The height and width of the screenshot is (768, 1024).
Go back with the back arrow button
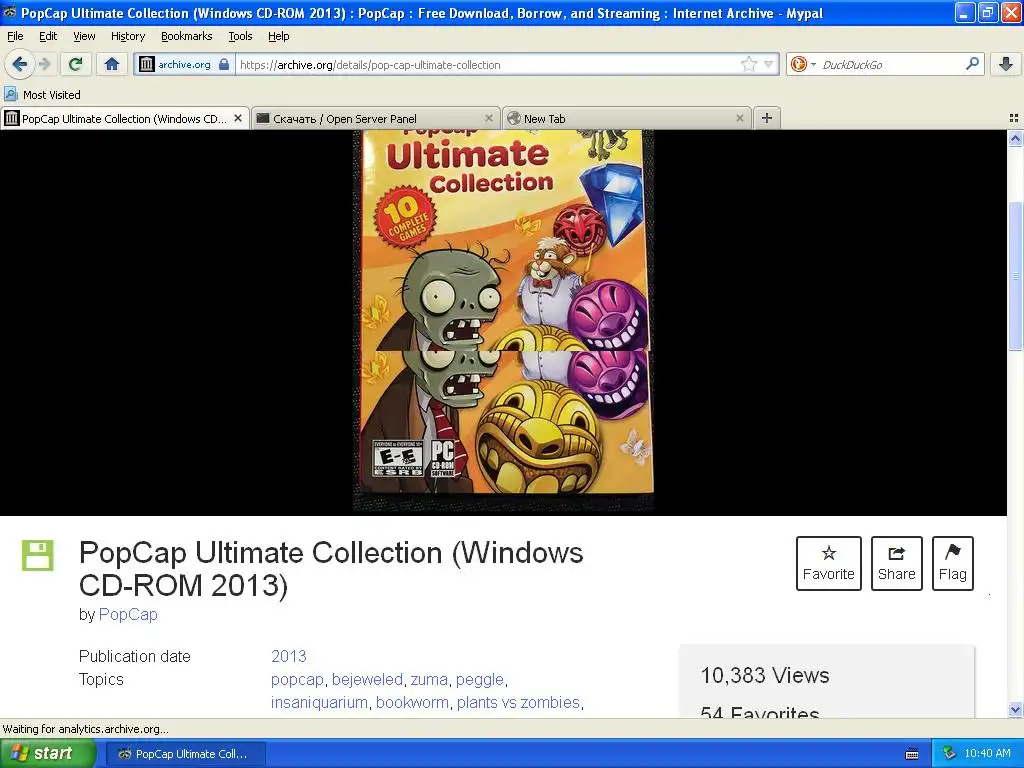(x=19, y=64)
